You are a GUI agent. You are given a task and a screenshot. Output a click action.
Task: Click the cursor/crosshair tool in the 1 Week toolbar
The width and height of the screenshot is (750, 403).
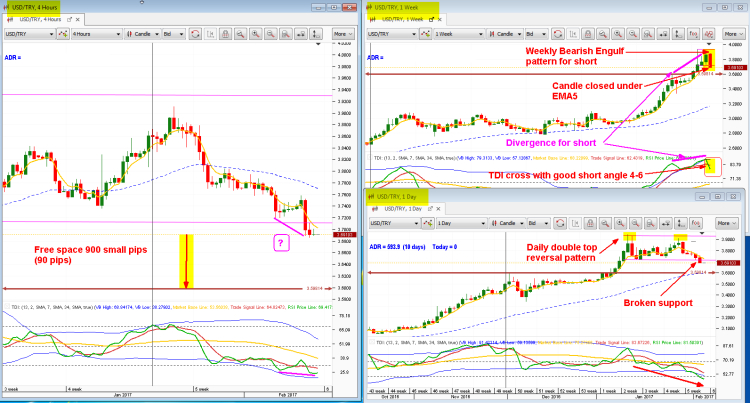(573, 34)
